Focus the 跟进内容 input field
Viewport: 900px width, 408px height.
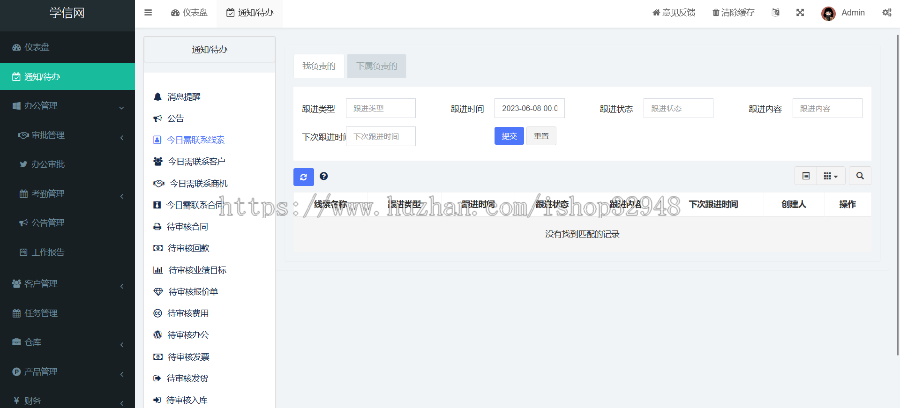pos(827,108)
